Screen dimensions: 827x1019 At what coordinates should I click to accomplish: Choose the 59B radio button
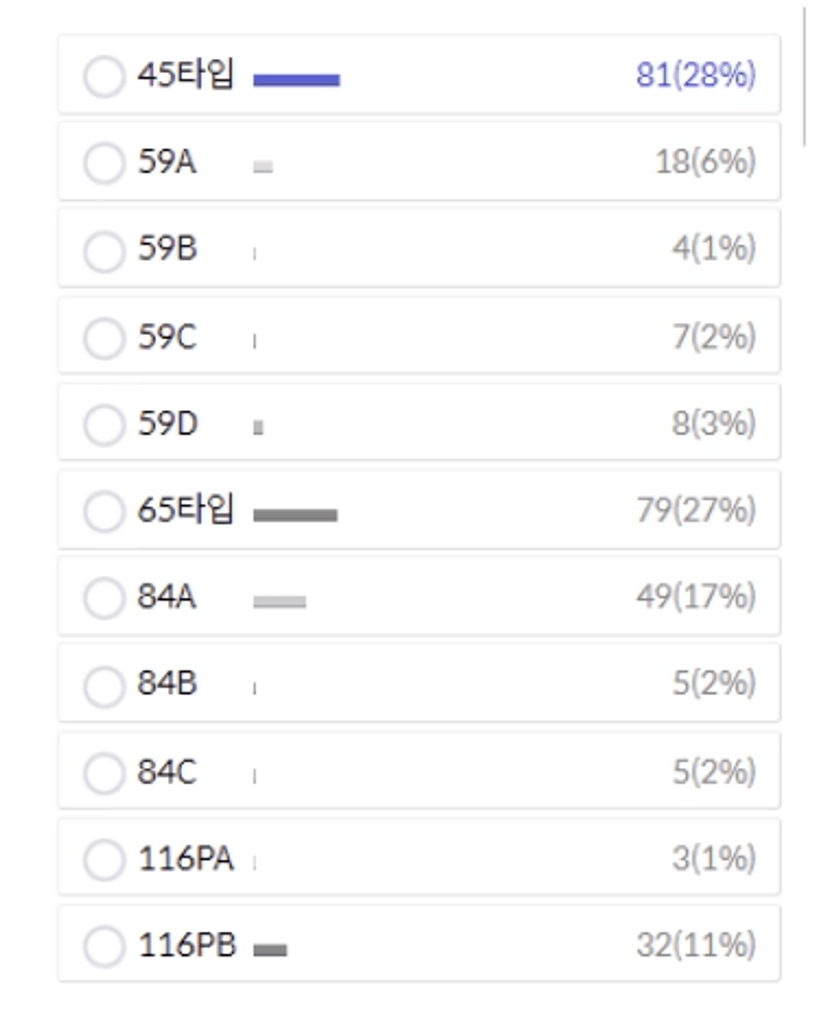click(x=104, y=251)
